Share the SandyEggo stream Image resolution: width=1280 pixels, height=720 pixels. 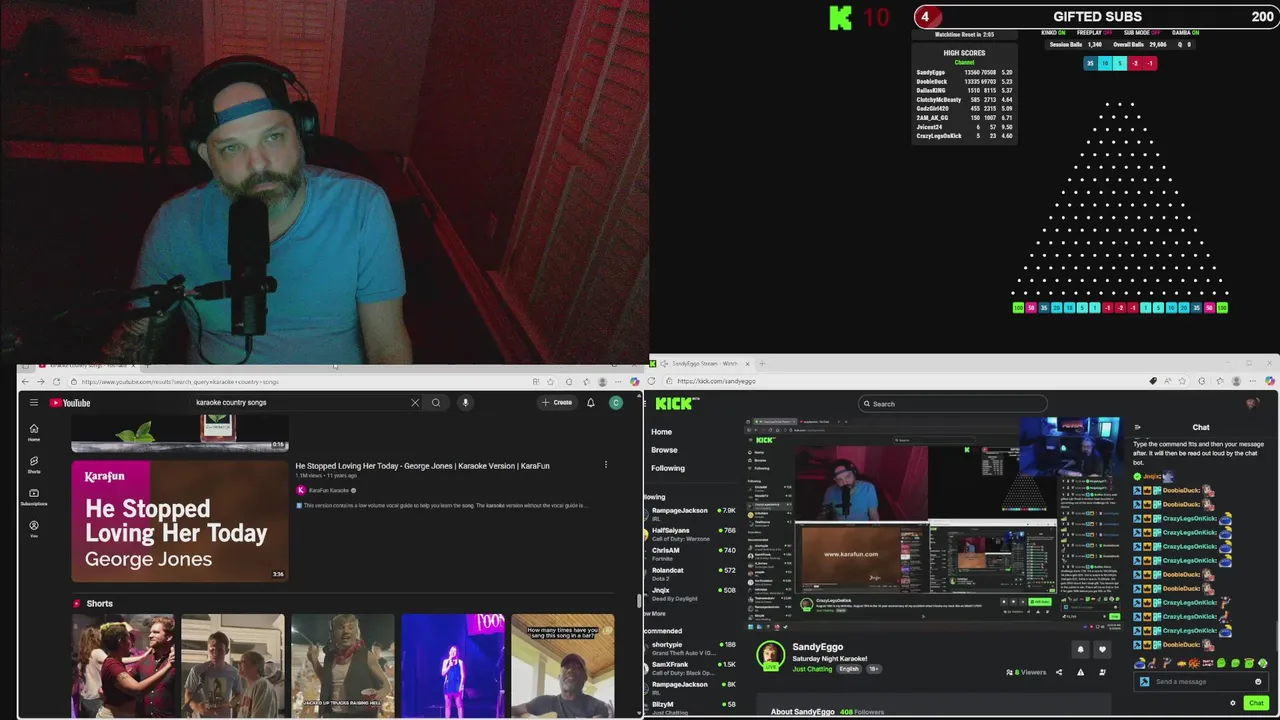(1059, 672)
